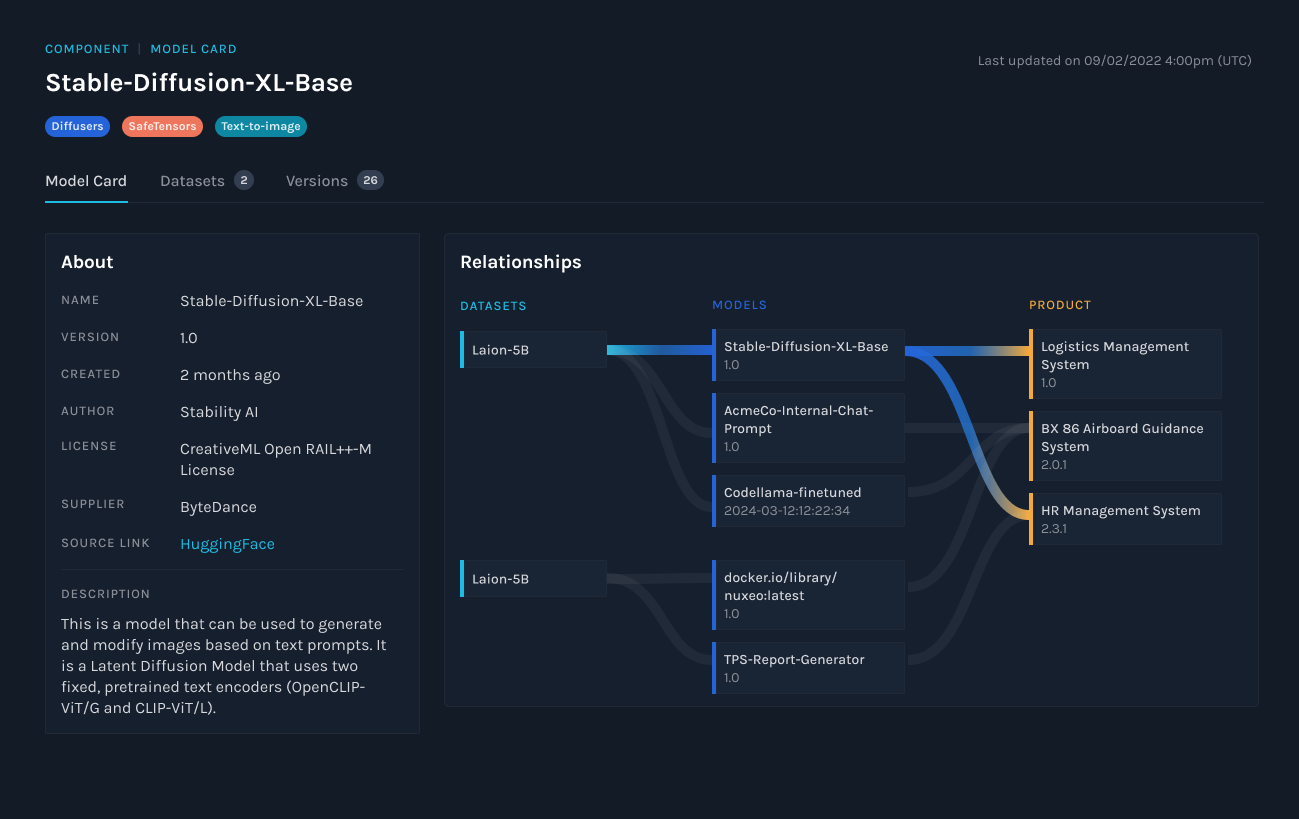Click the first Laion-5B dataset node
The image size is (1299, 819).
coord(532,350)
